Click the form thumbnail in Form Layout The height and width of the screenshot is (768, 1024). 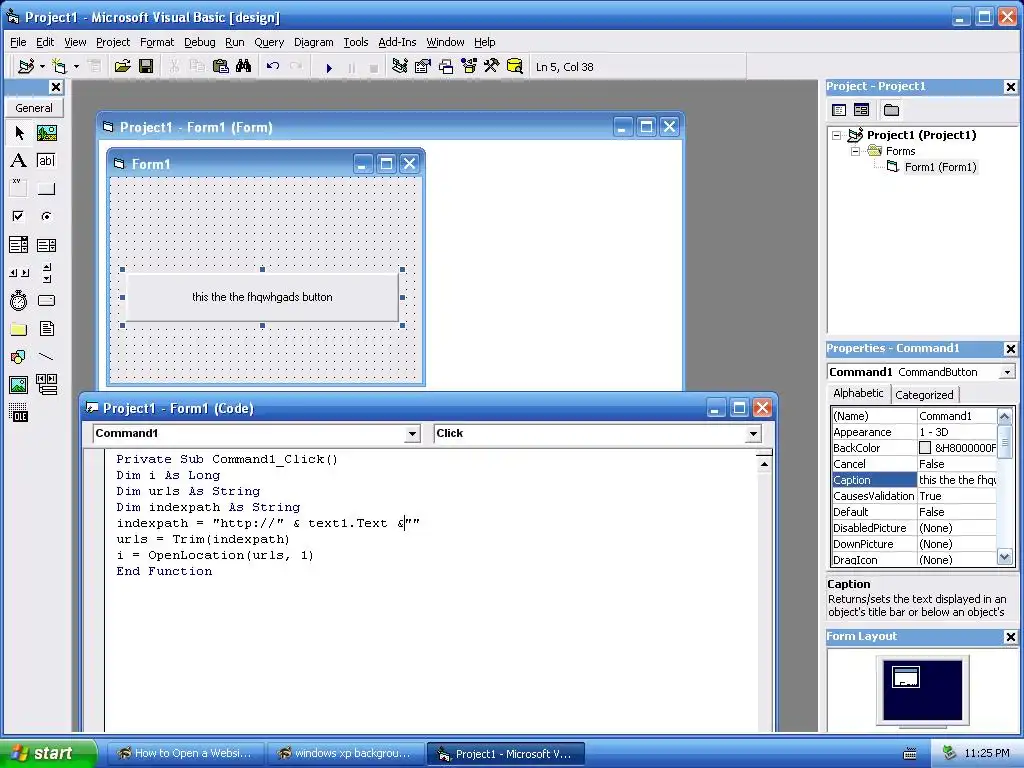906,677
